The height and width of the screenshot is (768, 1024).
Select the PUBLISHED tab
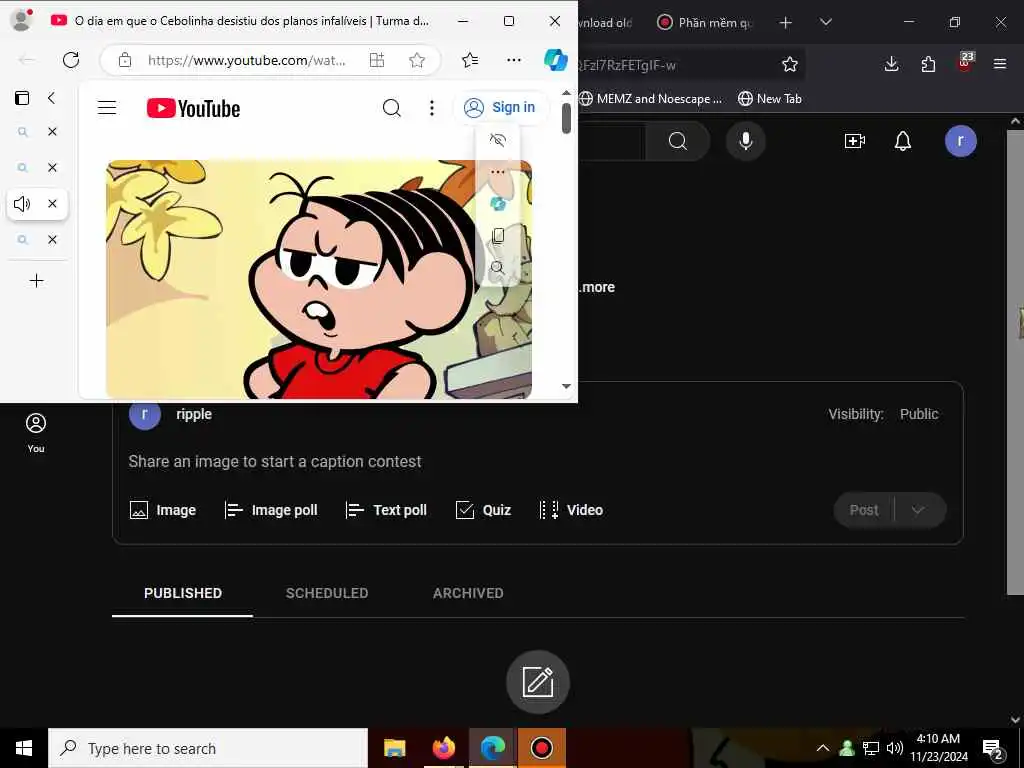coord(183,593)
